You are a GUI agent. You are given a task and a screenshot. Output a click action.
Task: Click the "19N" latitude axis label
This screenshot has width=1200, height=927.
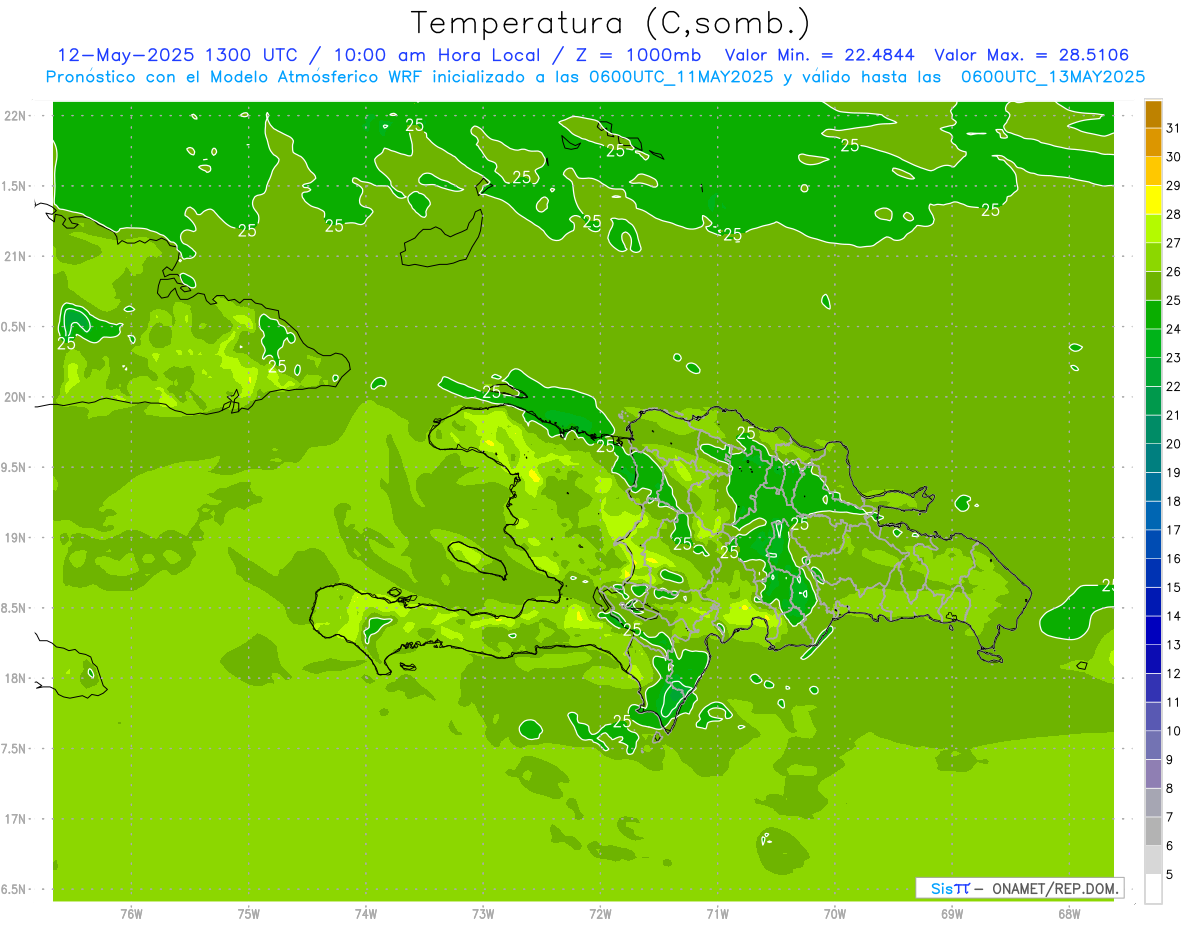pyautogui.click(x=16, y=538)
